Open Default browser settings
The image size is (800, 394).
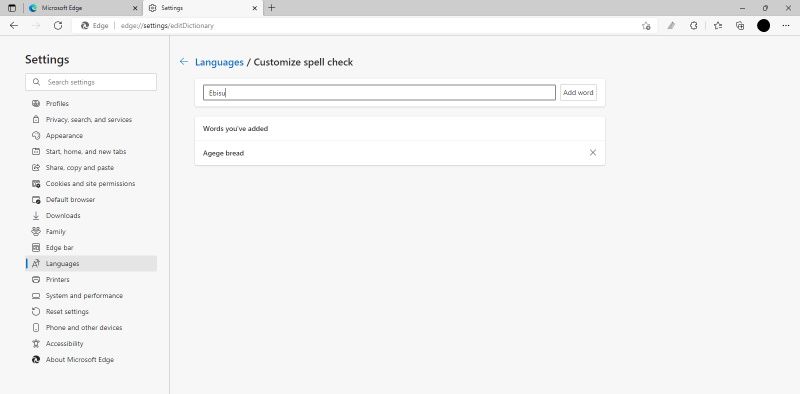coord(91,200)
